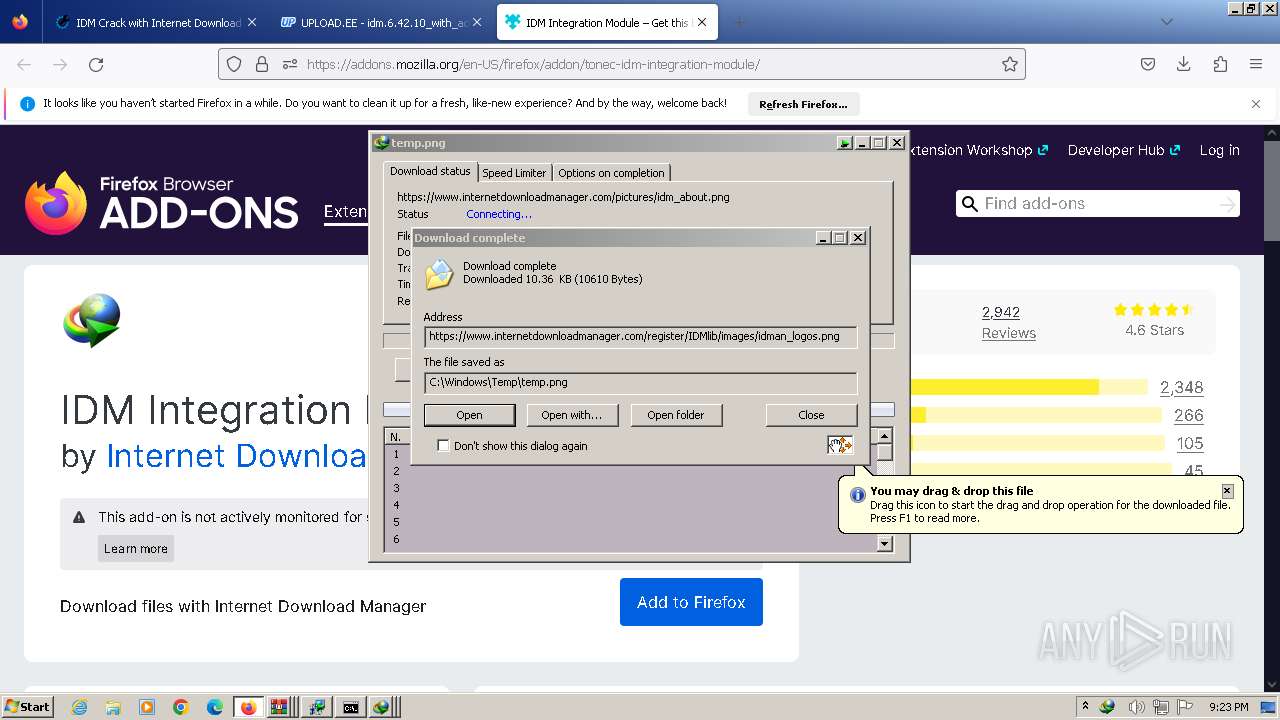Open Internet Explorer from taskbar

coord(80,707)
